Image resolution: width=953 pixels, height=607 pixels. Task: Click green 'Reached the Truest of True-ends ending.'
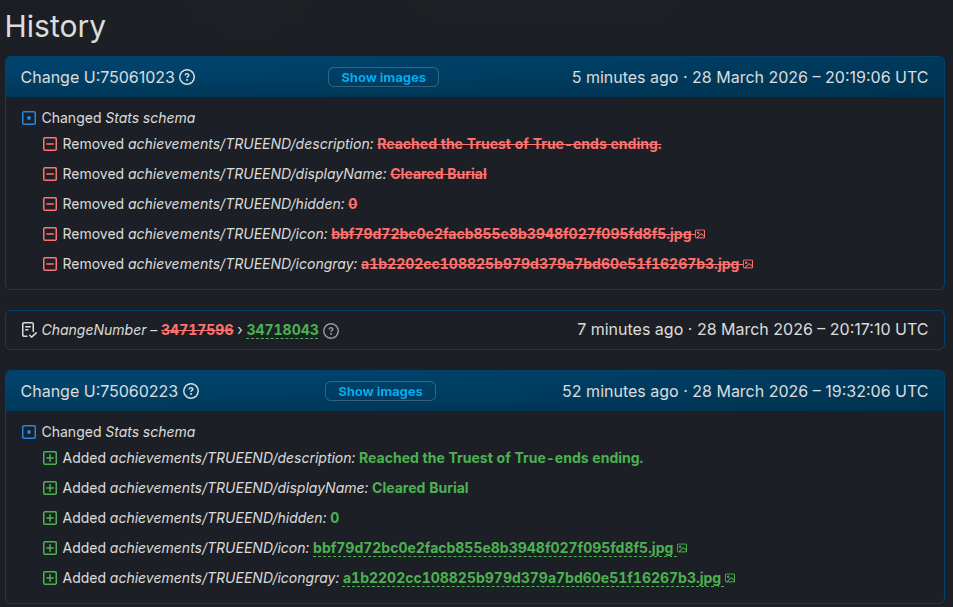(501, 458)
